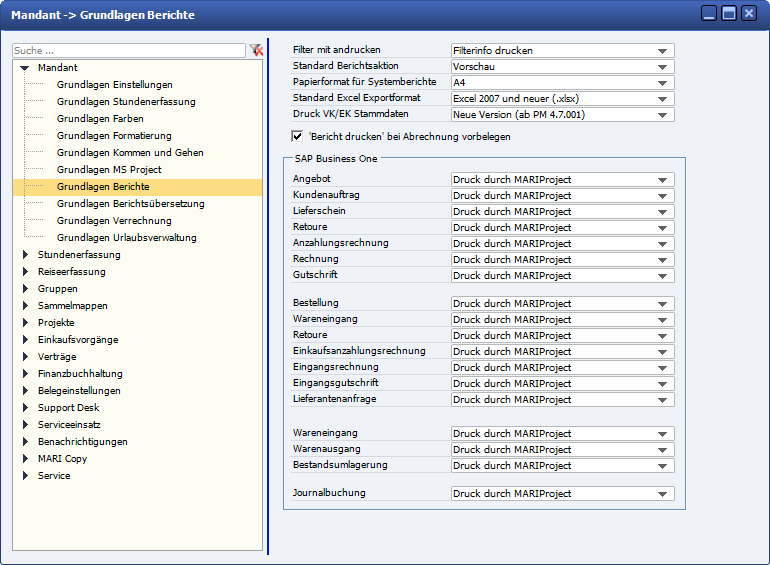Select Grundlagen Farben in tree
This screenshot has height=565, width=770.
pos(100,119)
